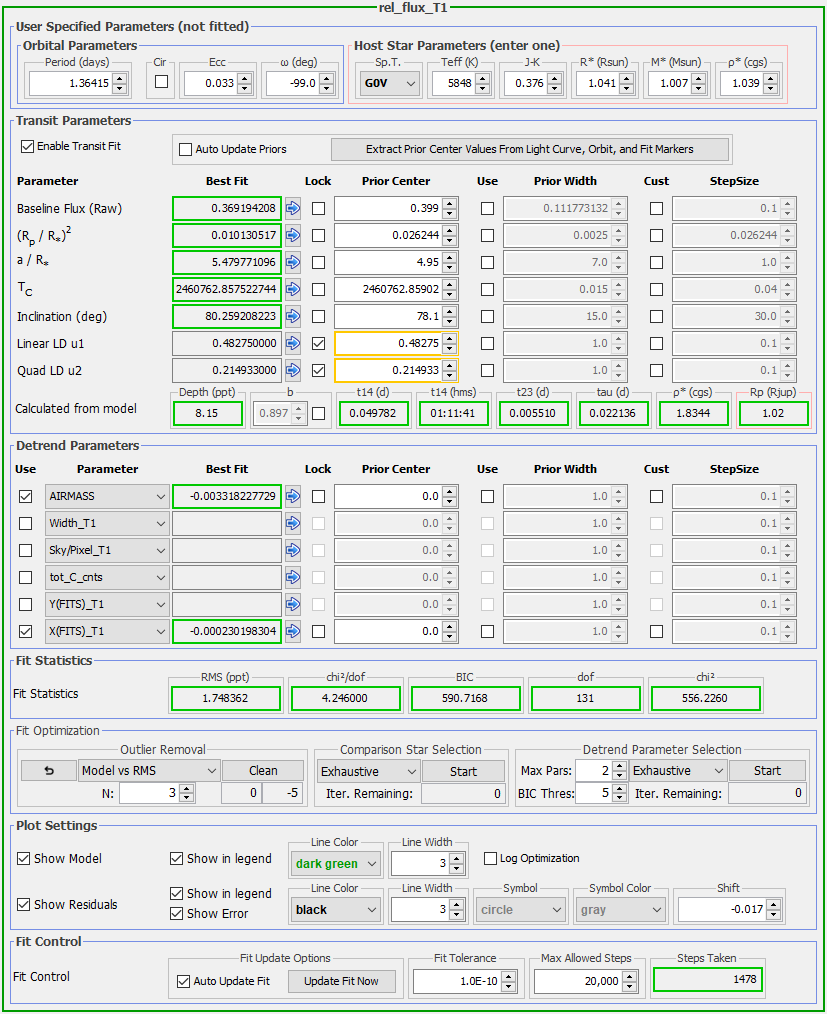Open the X(FITS)_T1 detrend dropdown
Image resolution: width=827 pixels, height=1014 pixels.
click(107, 631)
